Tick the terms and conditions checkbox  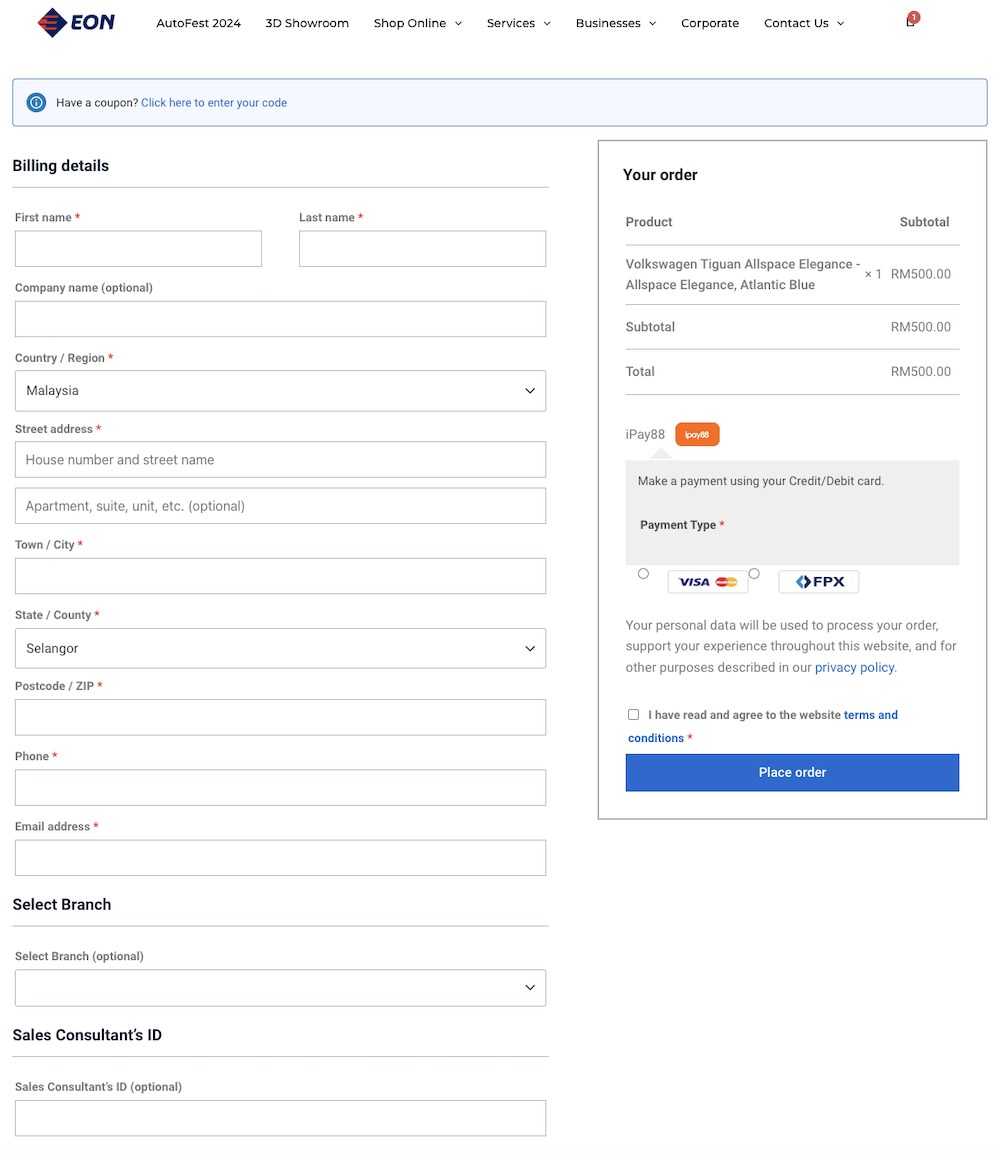(x=633, y=715)
